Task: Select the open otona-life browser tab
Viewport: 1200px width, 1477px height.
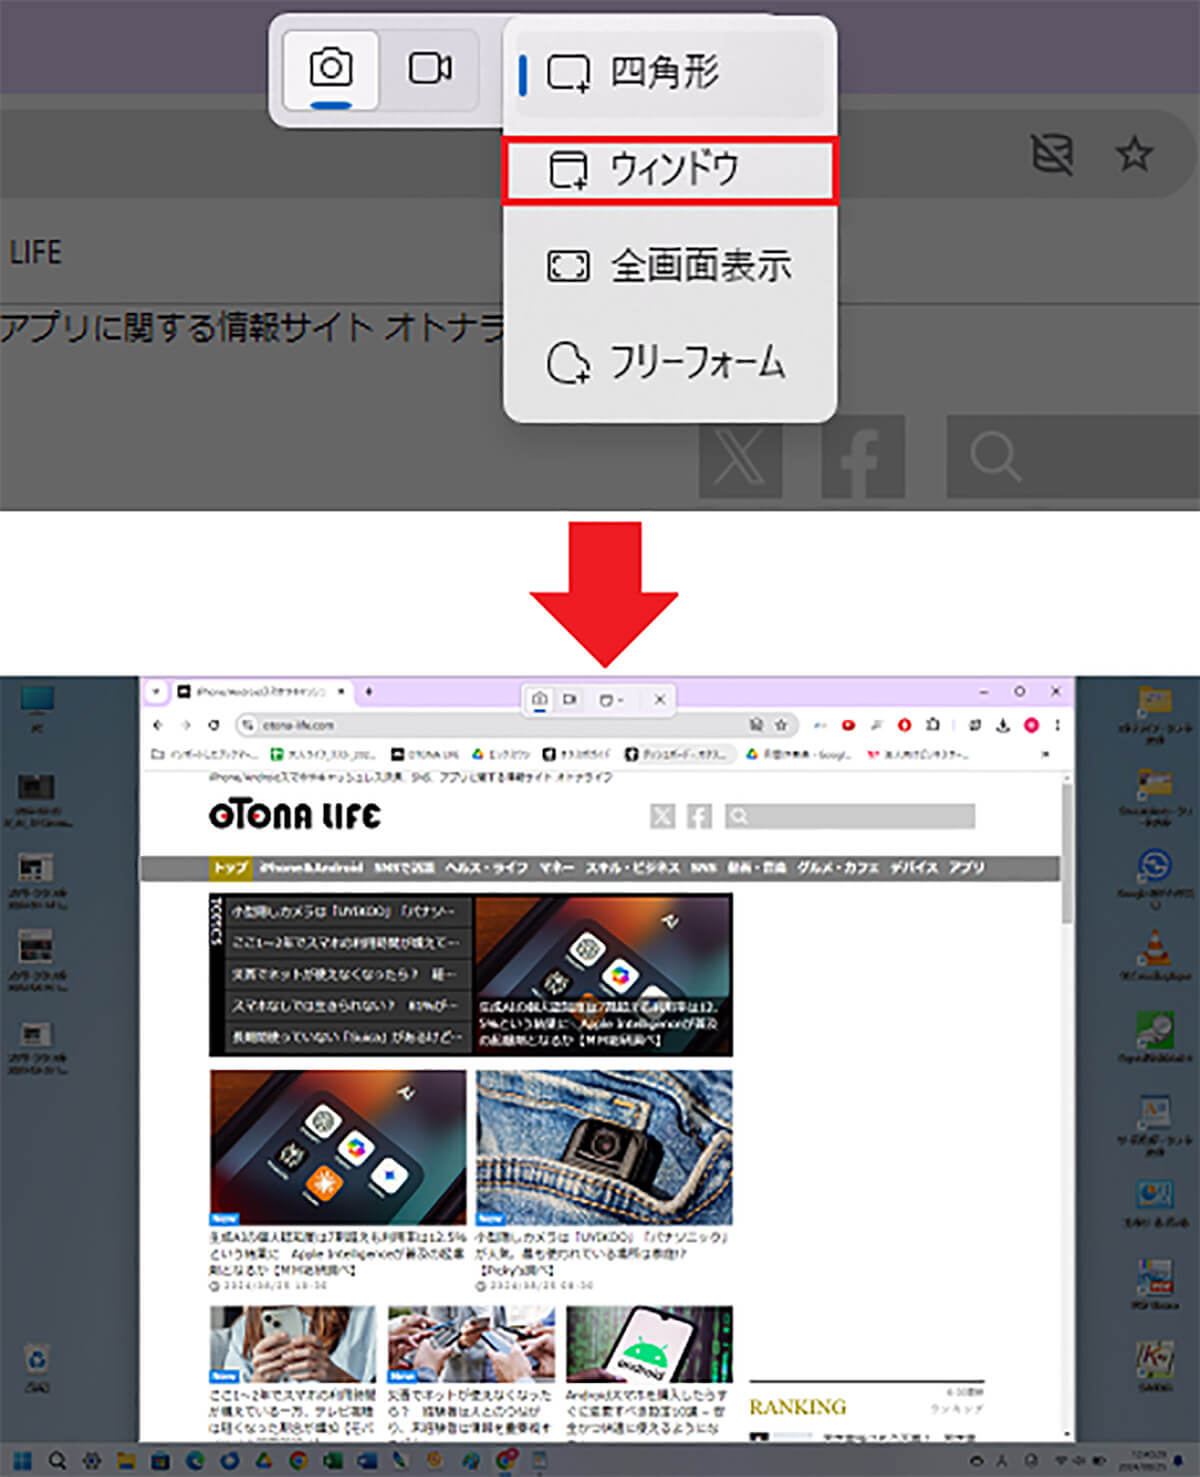Action: pos(262,691)
